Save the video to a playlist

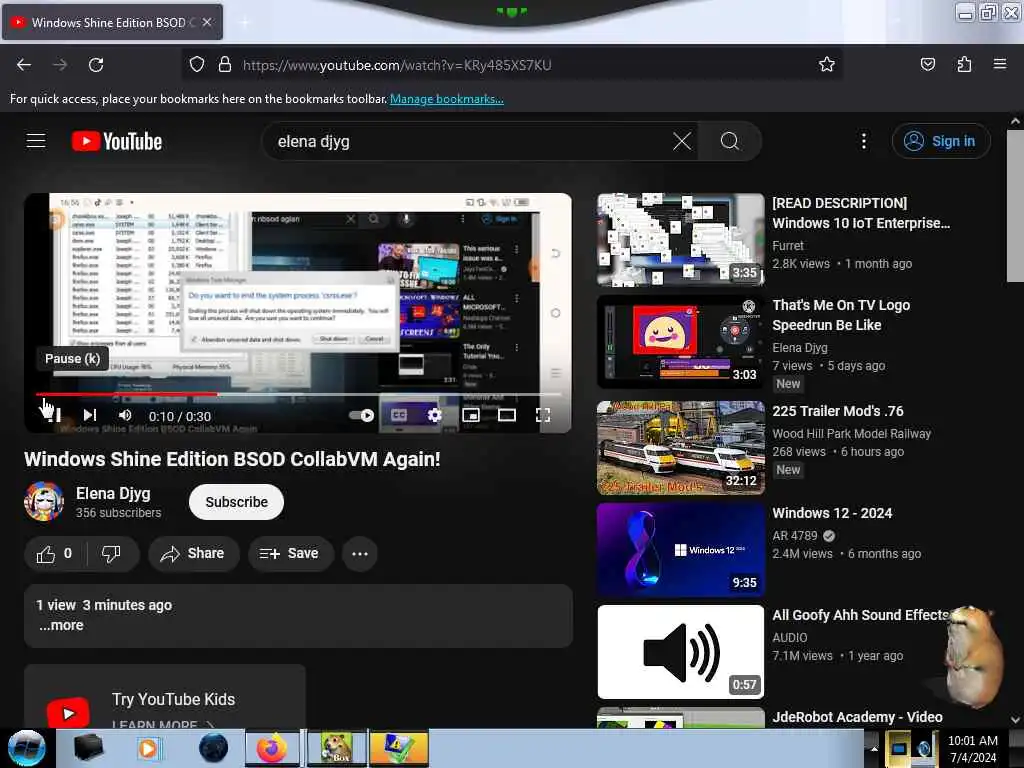(x=291, y=554)
